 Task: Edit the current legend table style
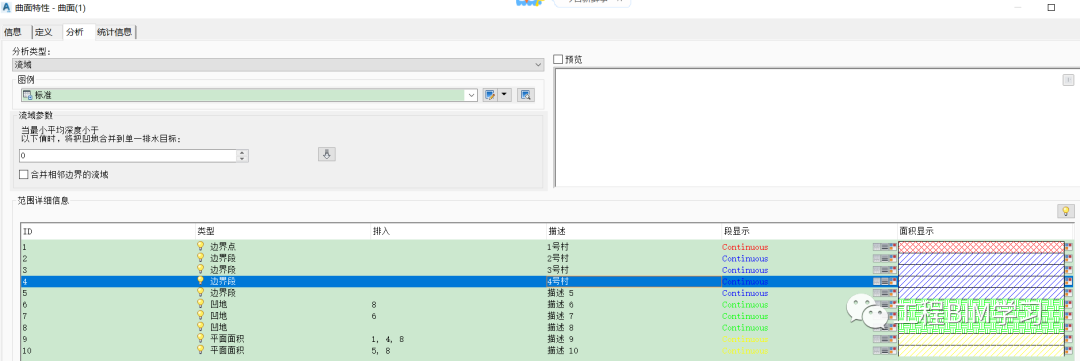click(x=490, y=95)
